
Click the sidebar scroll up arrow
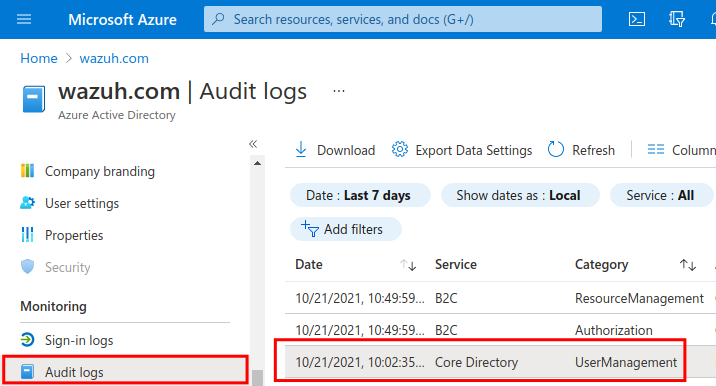[258, 163]
